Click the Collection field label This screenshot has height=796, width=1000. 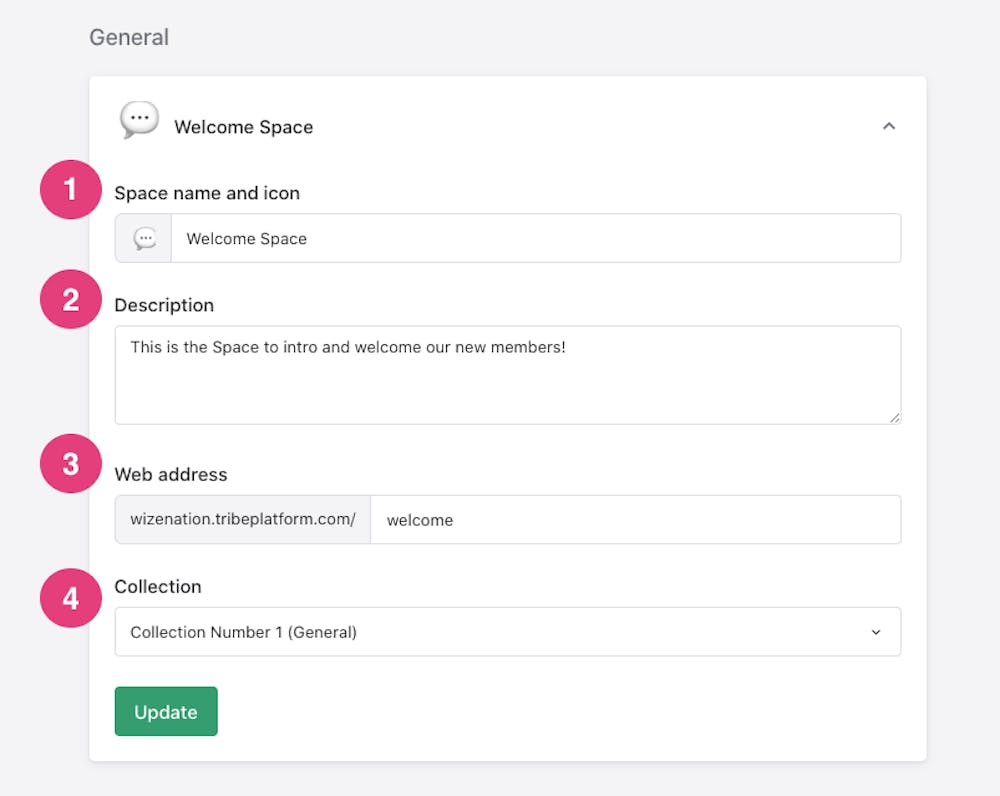click(158, 586)
